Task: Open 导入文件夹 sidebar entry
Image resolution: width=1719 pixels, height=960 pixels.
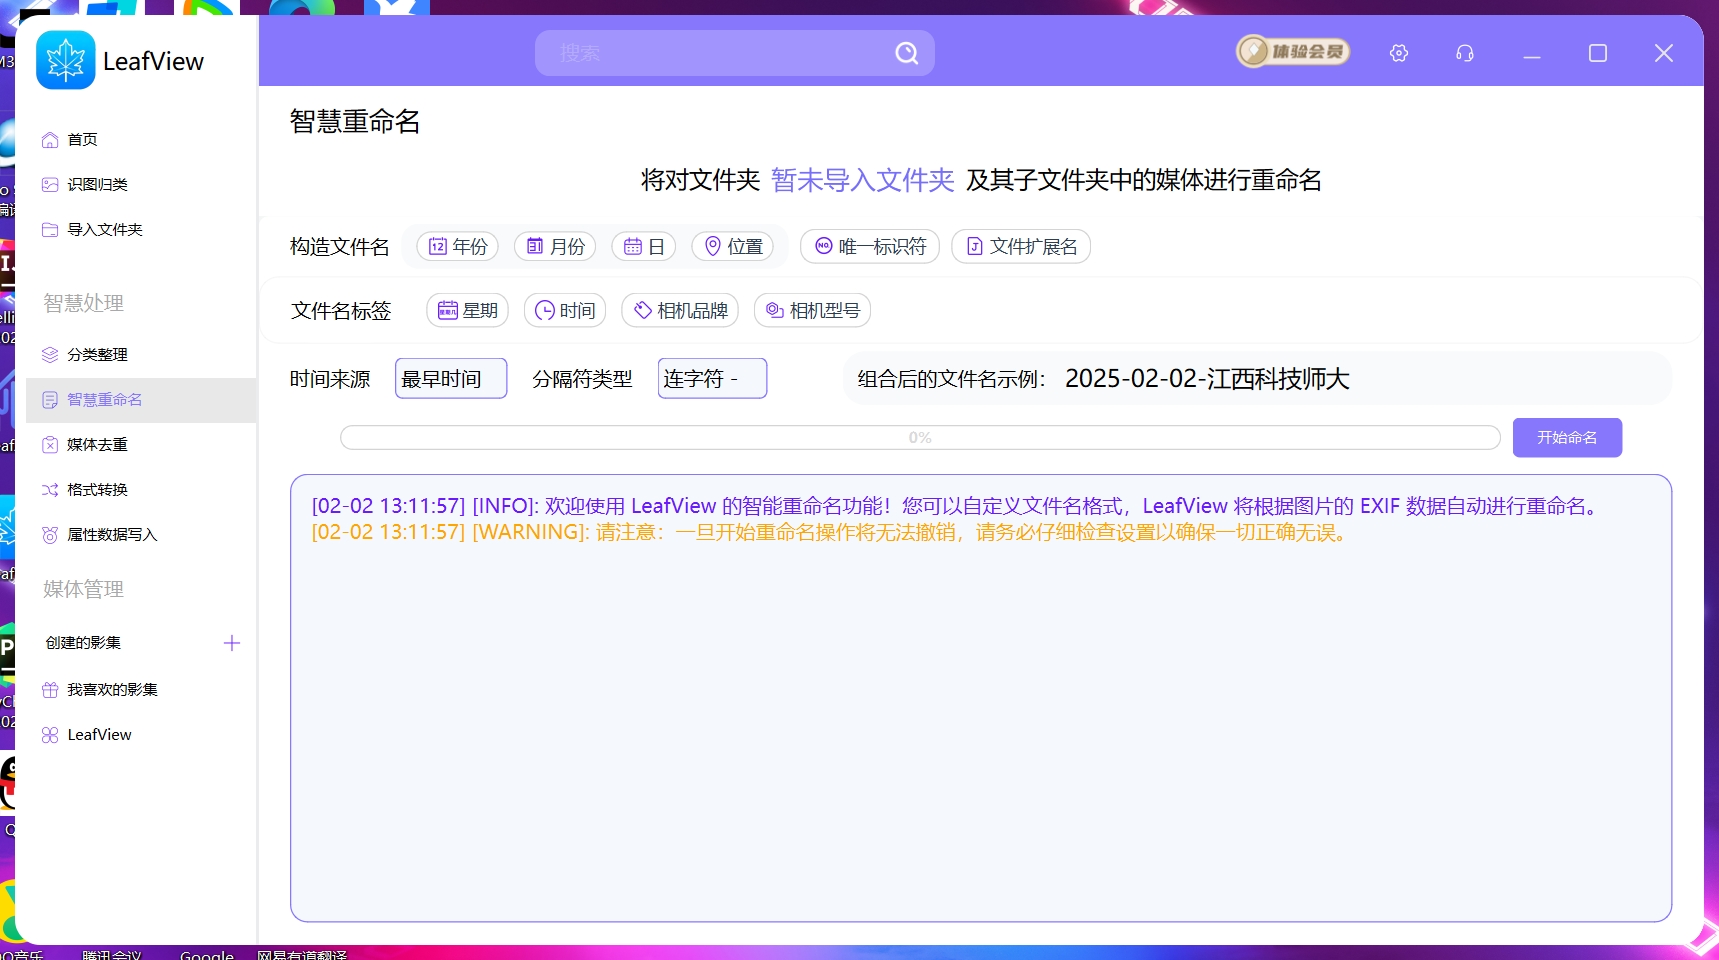Action: [141, 230]
